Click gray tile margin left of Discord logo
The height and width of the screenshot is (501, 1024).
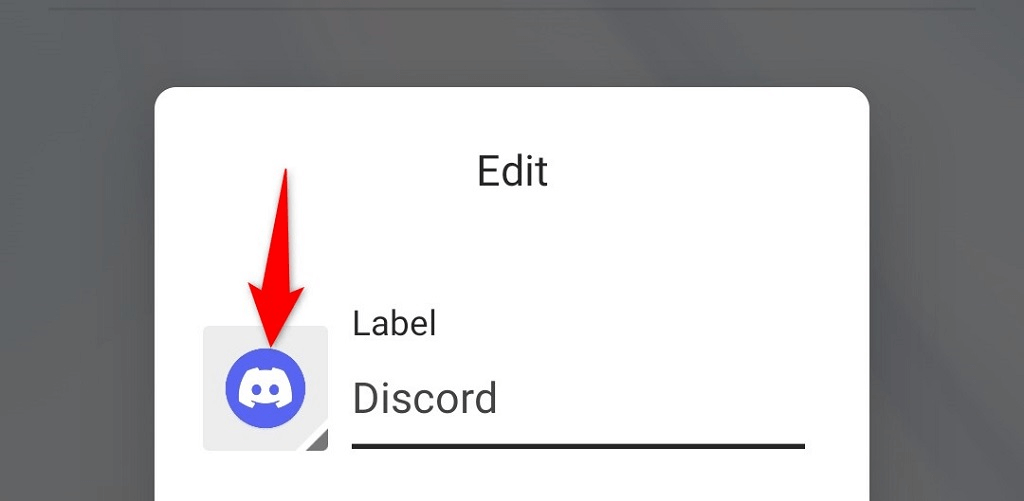[214, 388]
